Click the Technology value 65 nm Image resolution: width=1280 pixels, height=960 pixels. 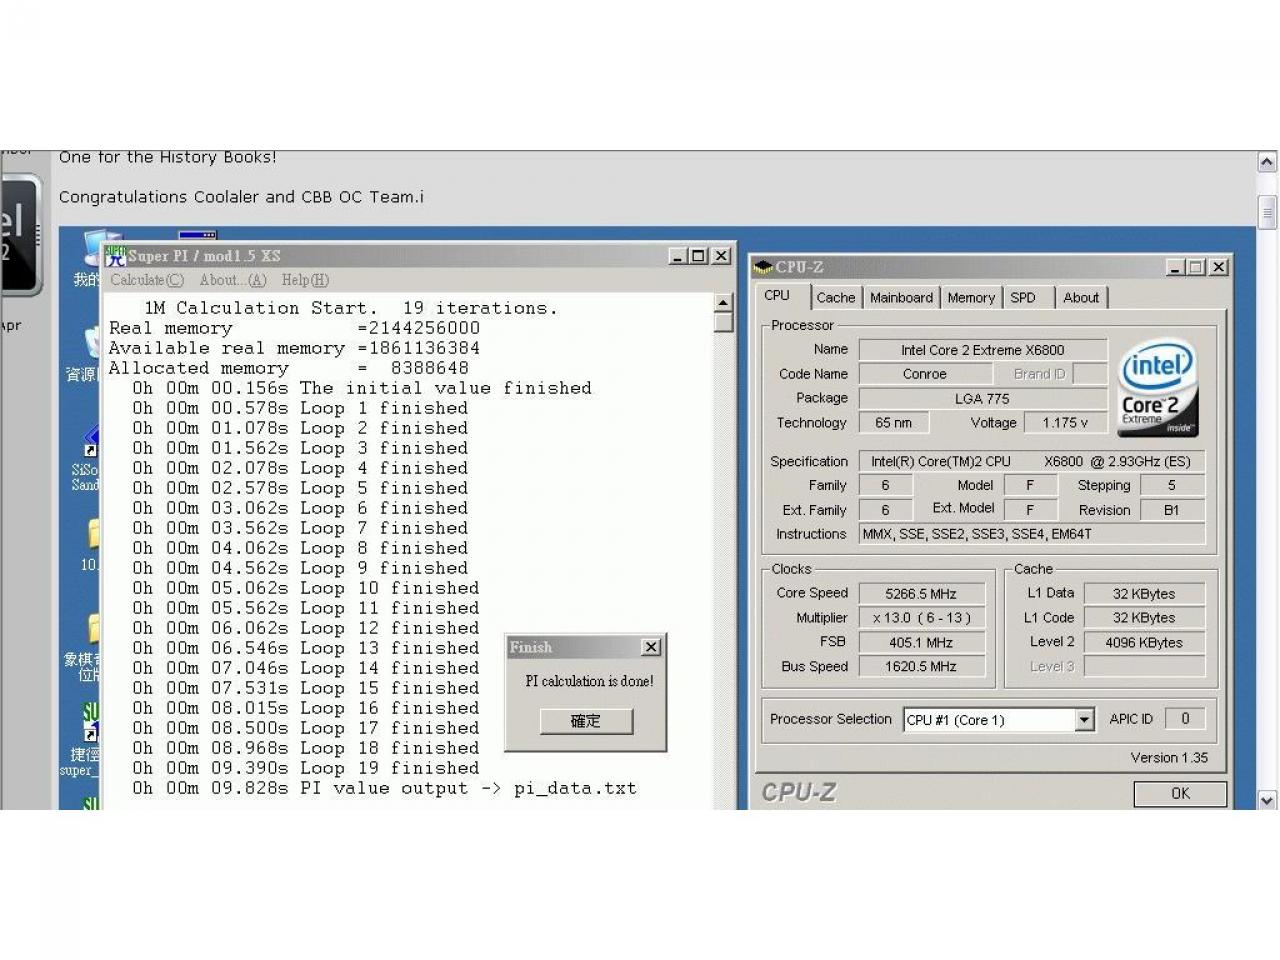point(894,423)
